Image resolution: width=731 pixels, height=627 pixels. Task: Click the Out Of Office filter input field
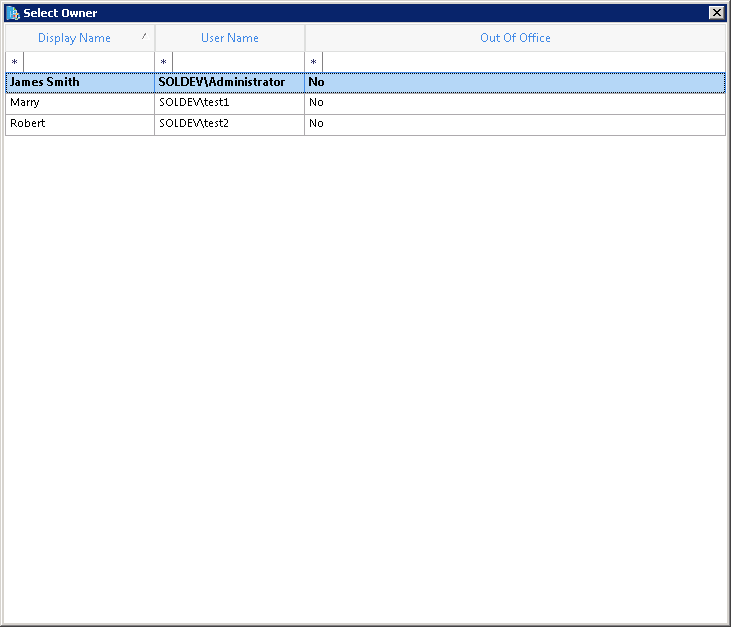(x=524, y=62)
